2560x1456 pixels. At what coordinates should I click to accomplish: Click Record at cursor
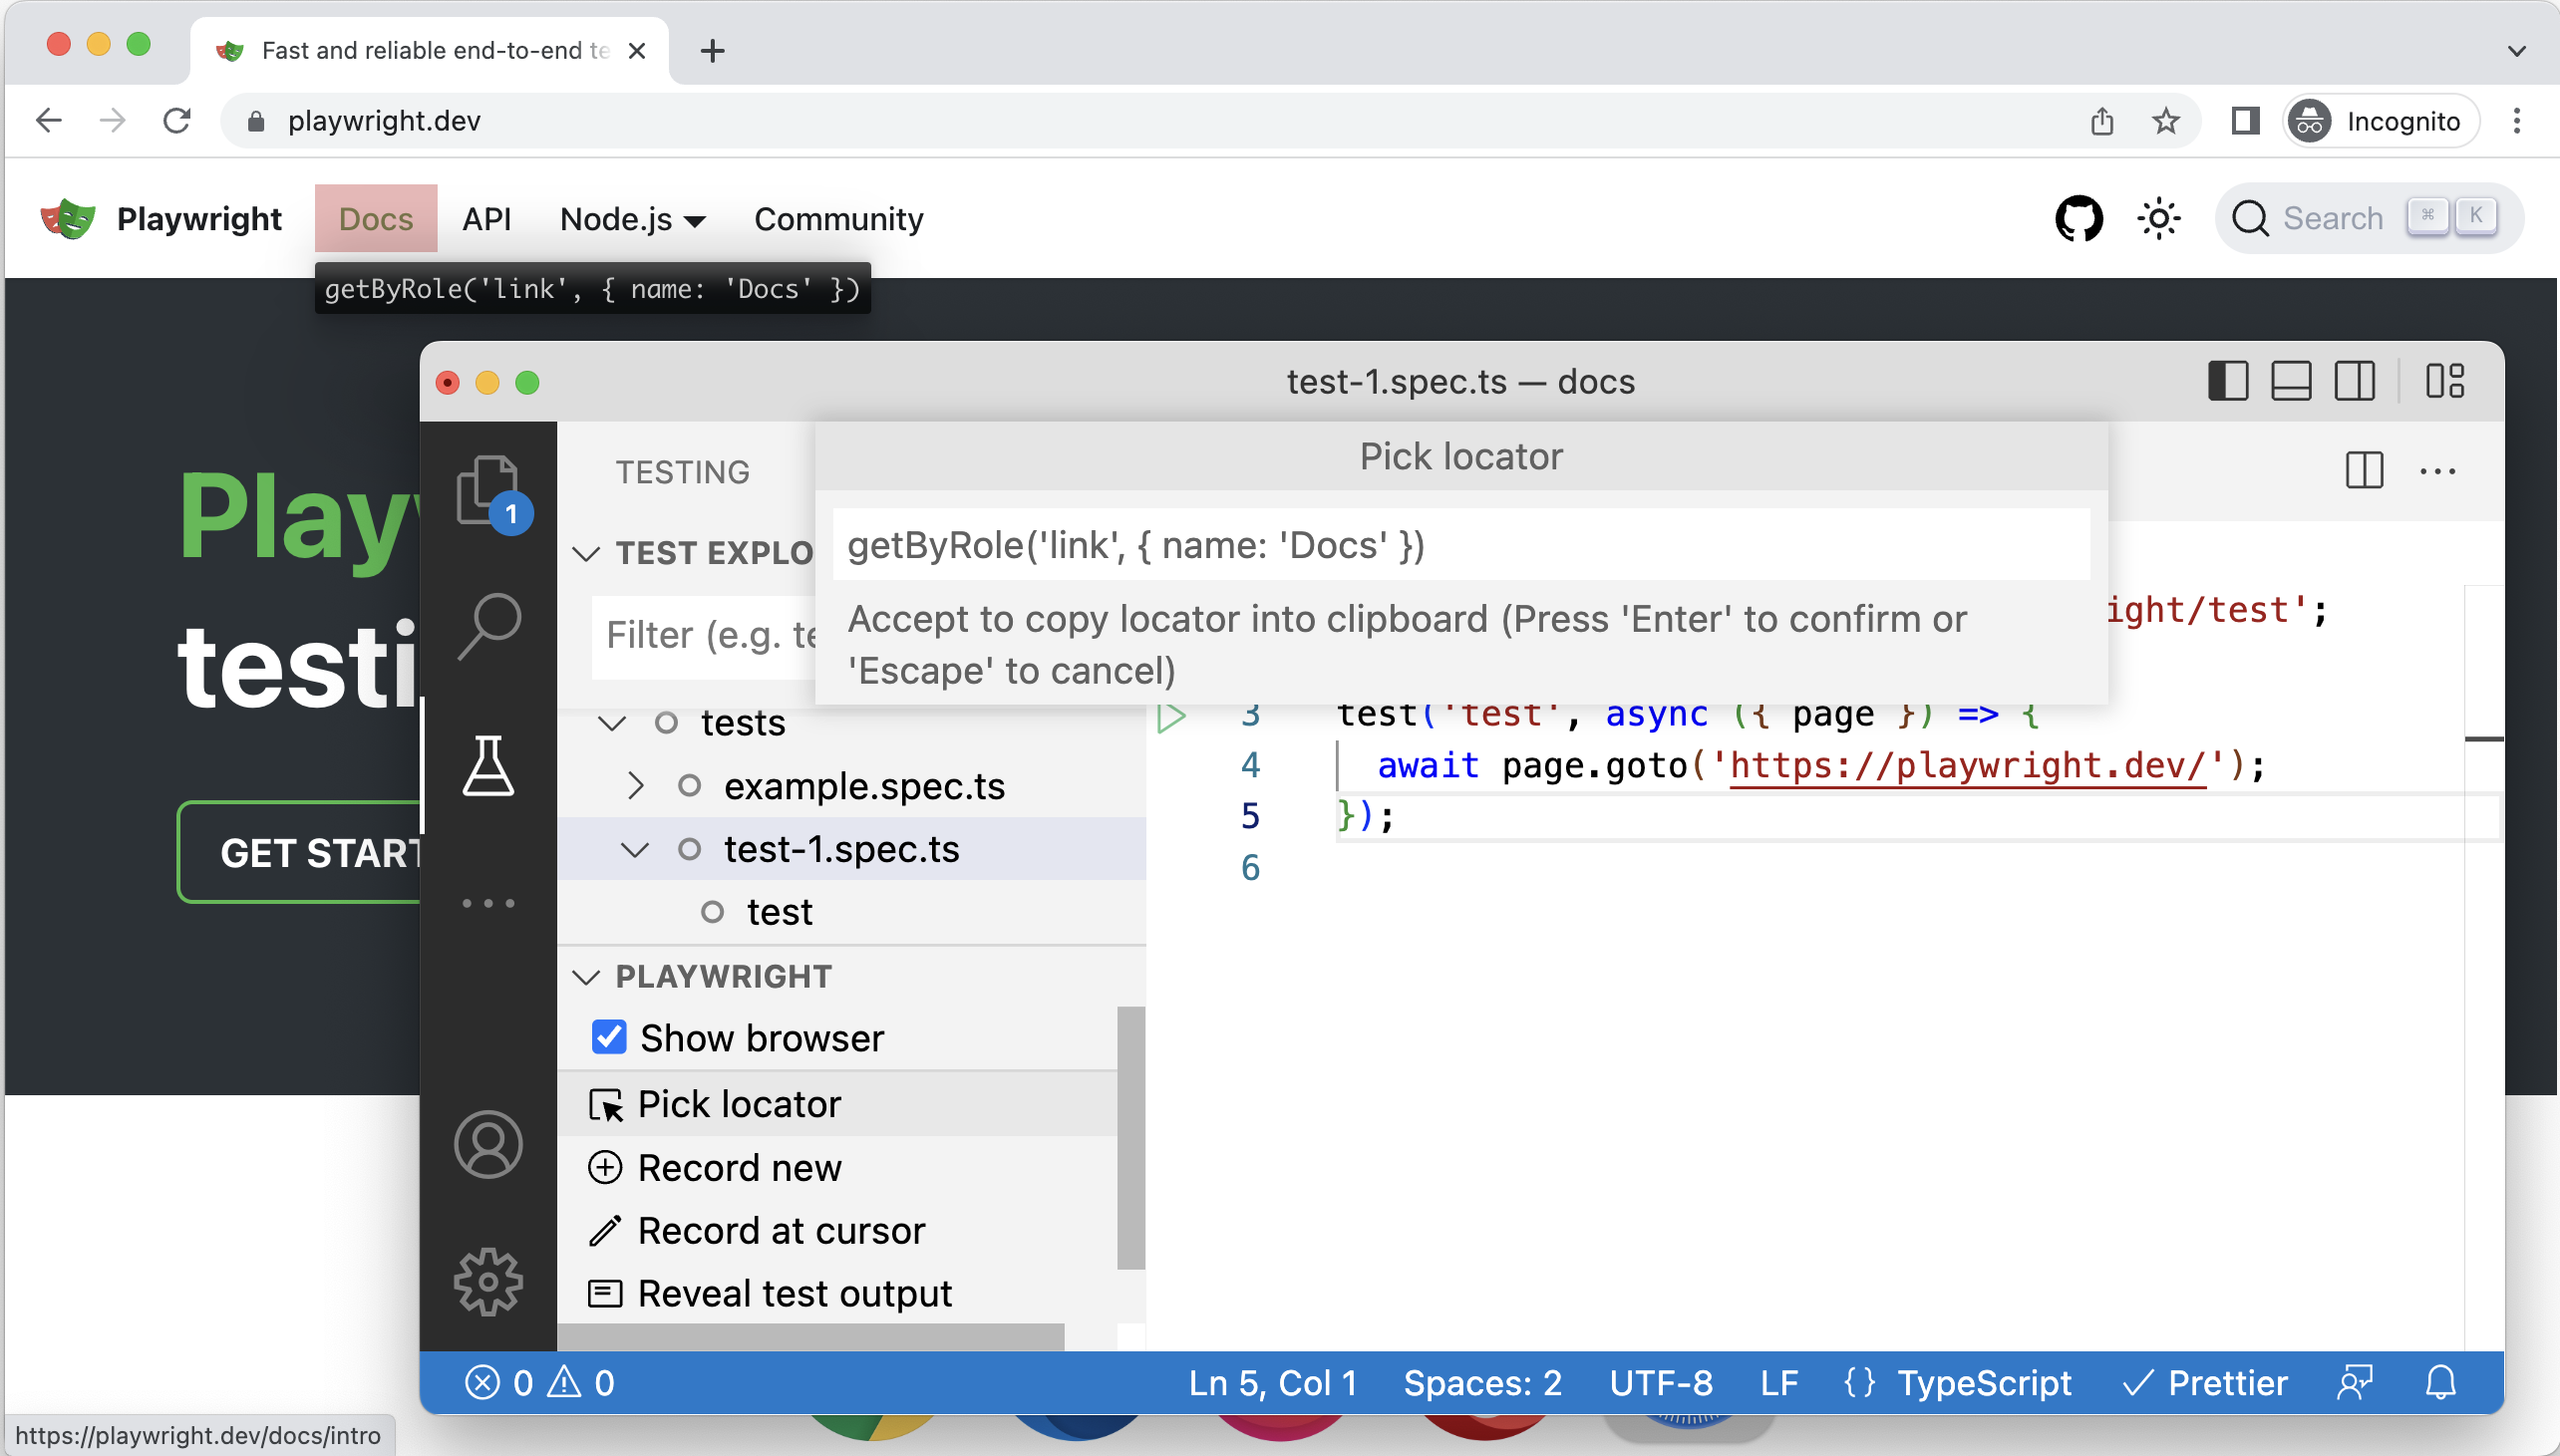(x=836, y=1230)
